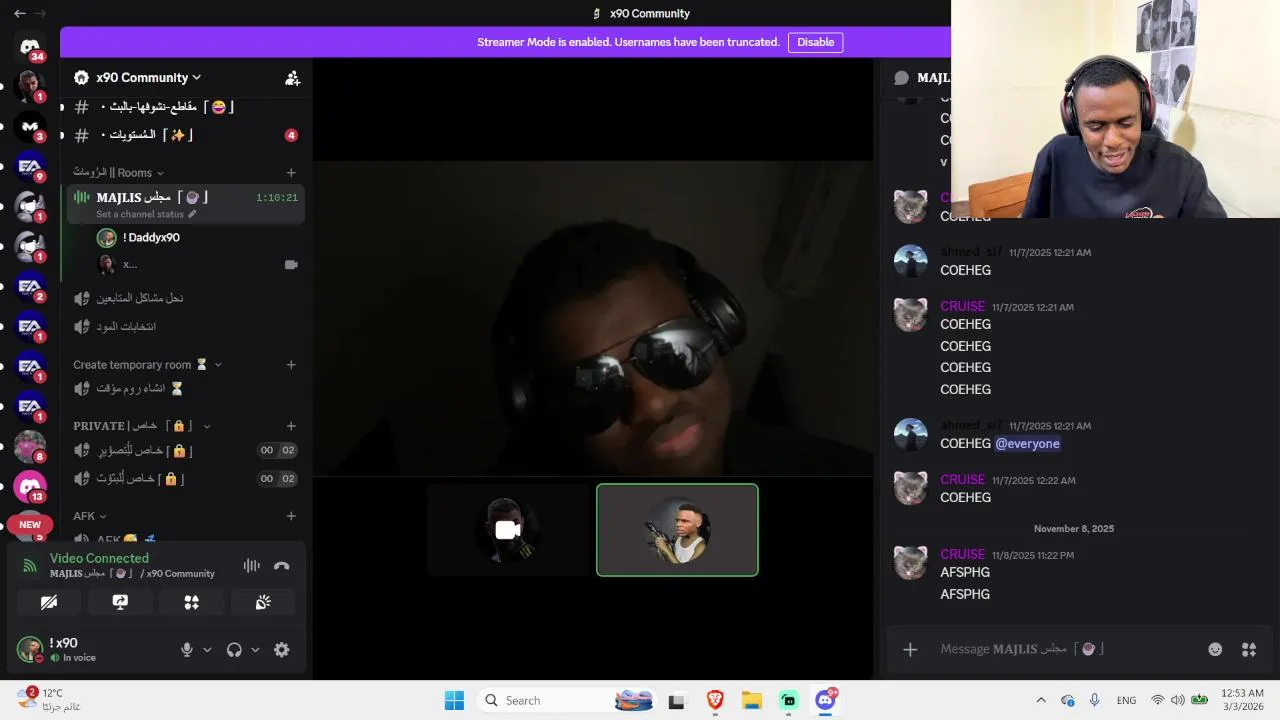Add a channel to Create temporary room category
The height and width of the screenshot is (720, 1280).
(291, 365)
